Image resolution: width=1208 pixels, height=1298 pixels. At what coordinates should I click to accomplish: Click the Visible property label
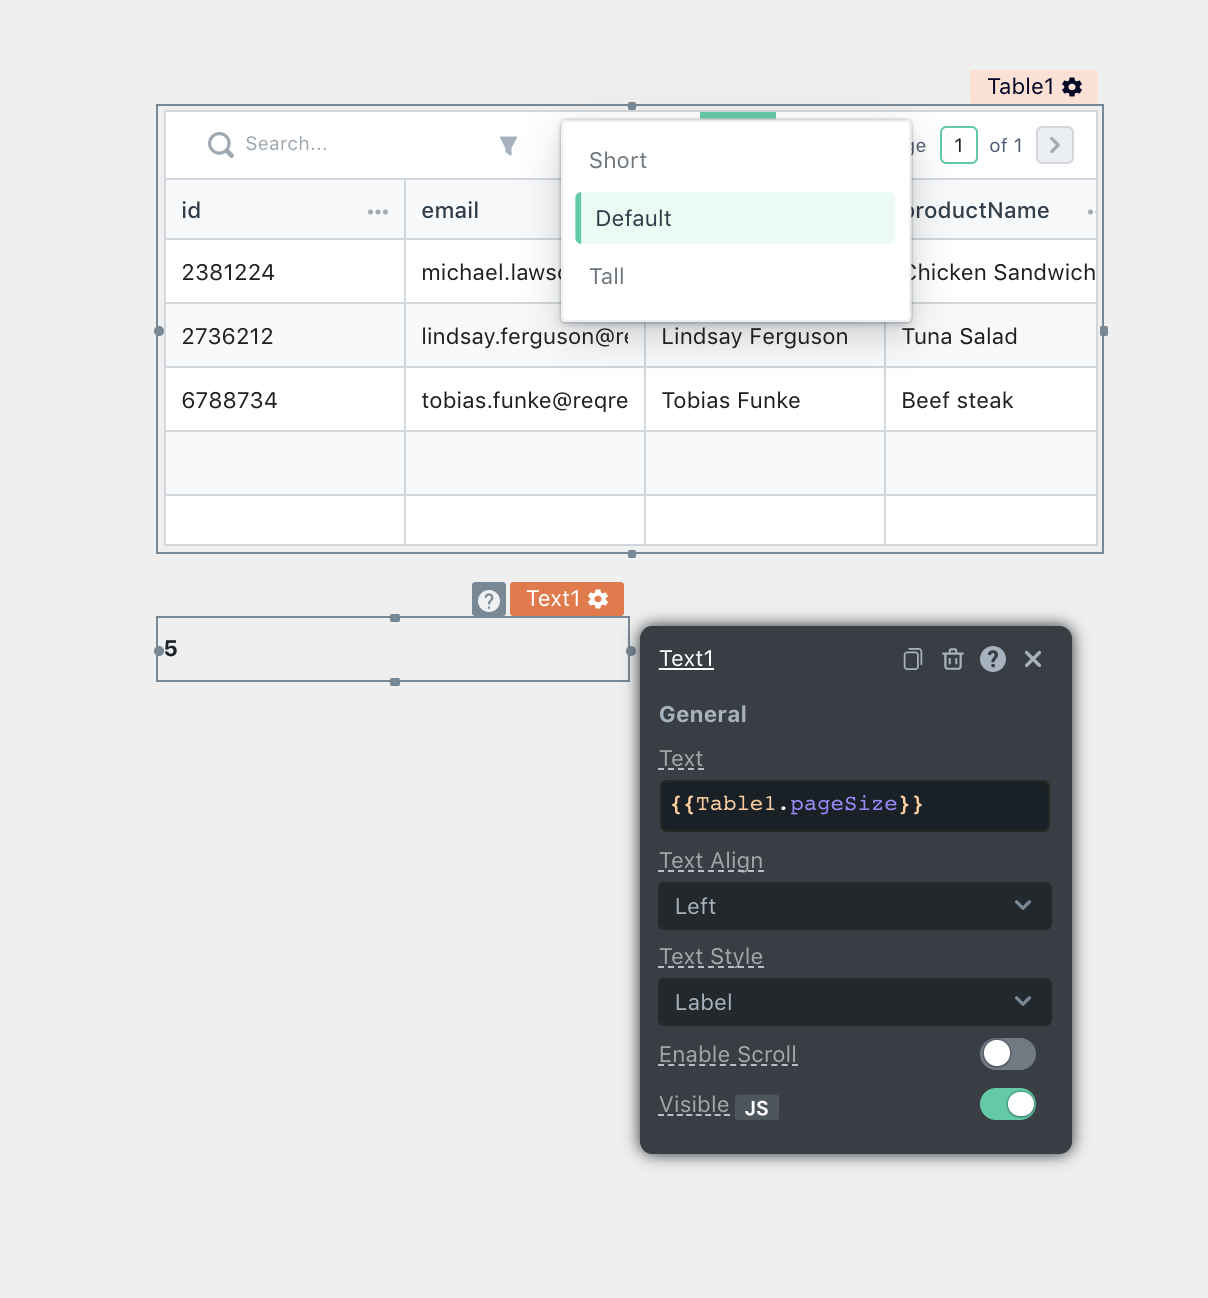694,1105
